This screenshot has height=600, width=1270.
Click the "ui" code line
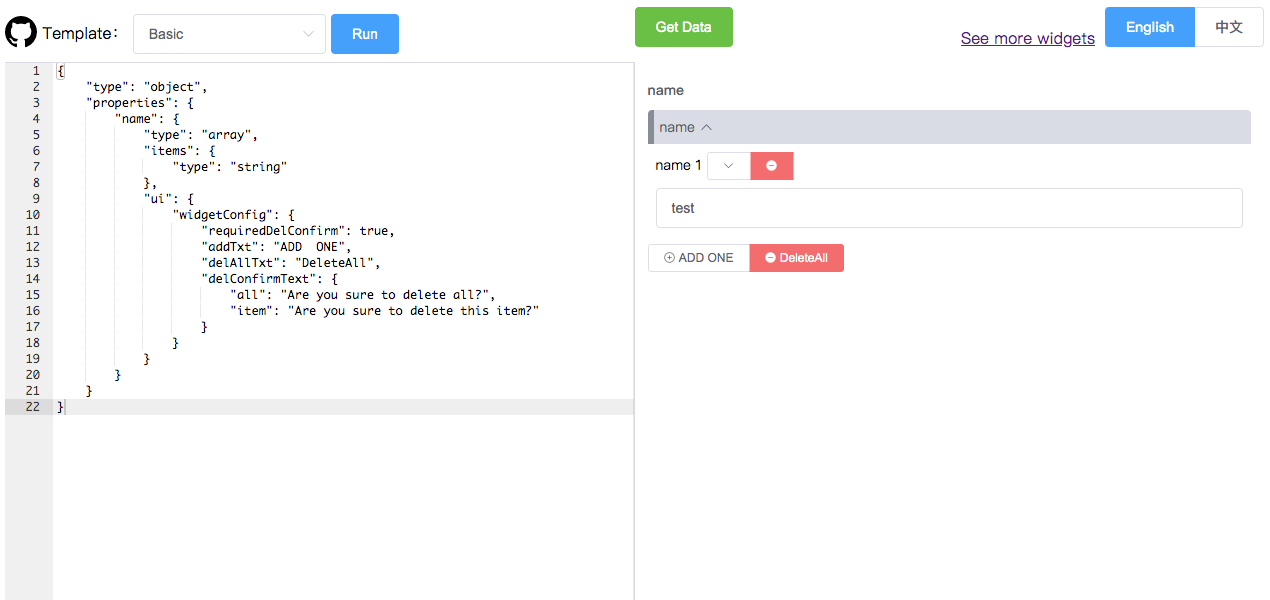(x=168, y=199)
